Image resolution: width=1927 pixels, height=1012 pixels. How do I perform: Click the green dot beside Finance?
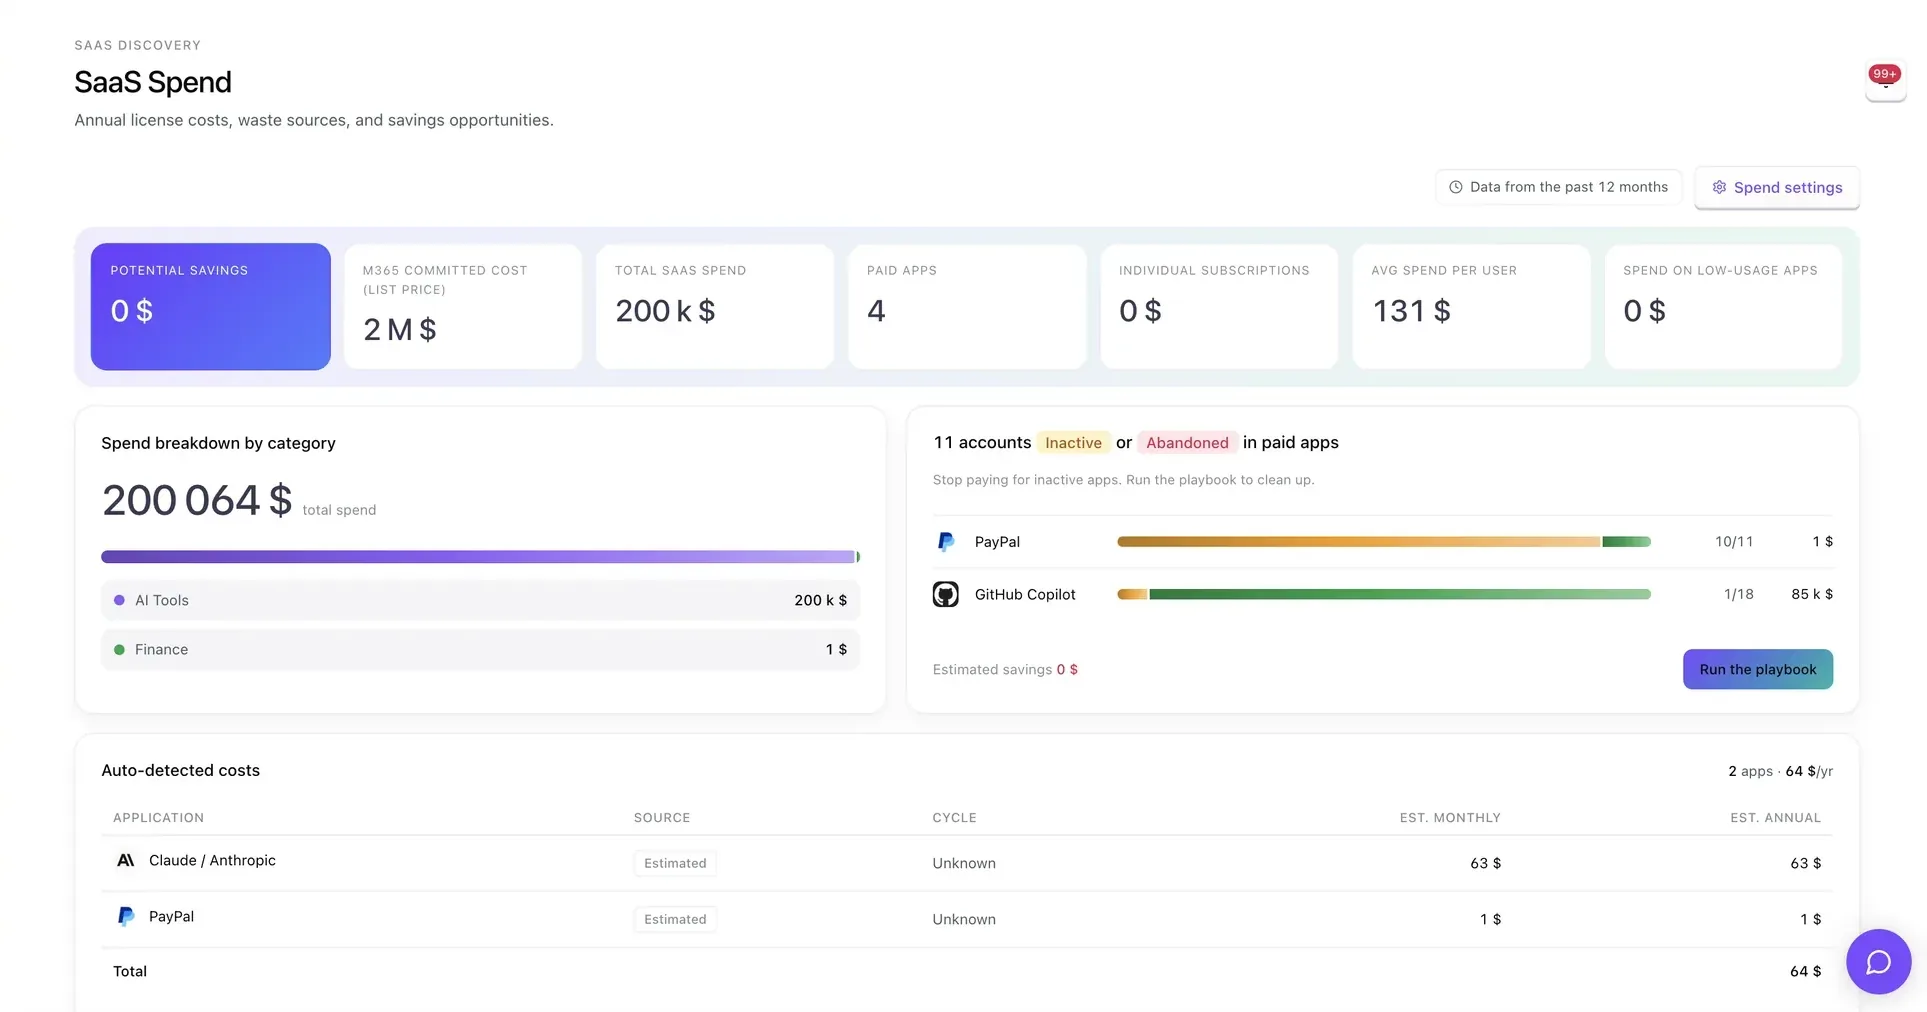[x=119, y=649]
